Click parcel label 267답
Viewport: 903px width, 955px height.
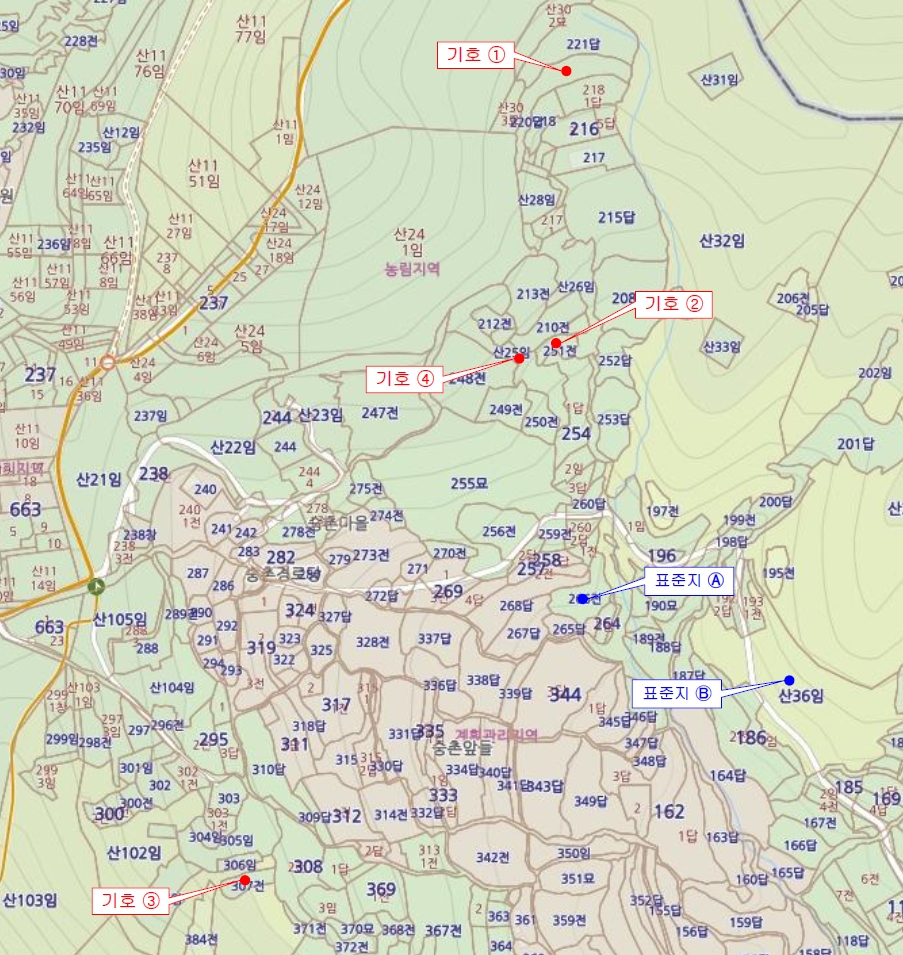coord(523,633)
